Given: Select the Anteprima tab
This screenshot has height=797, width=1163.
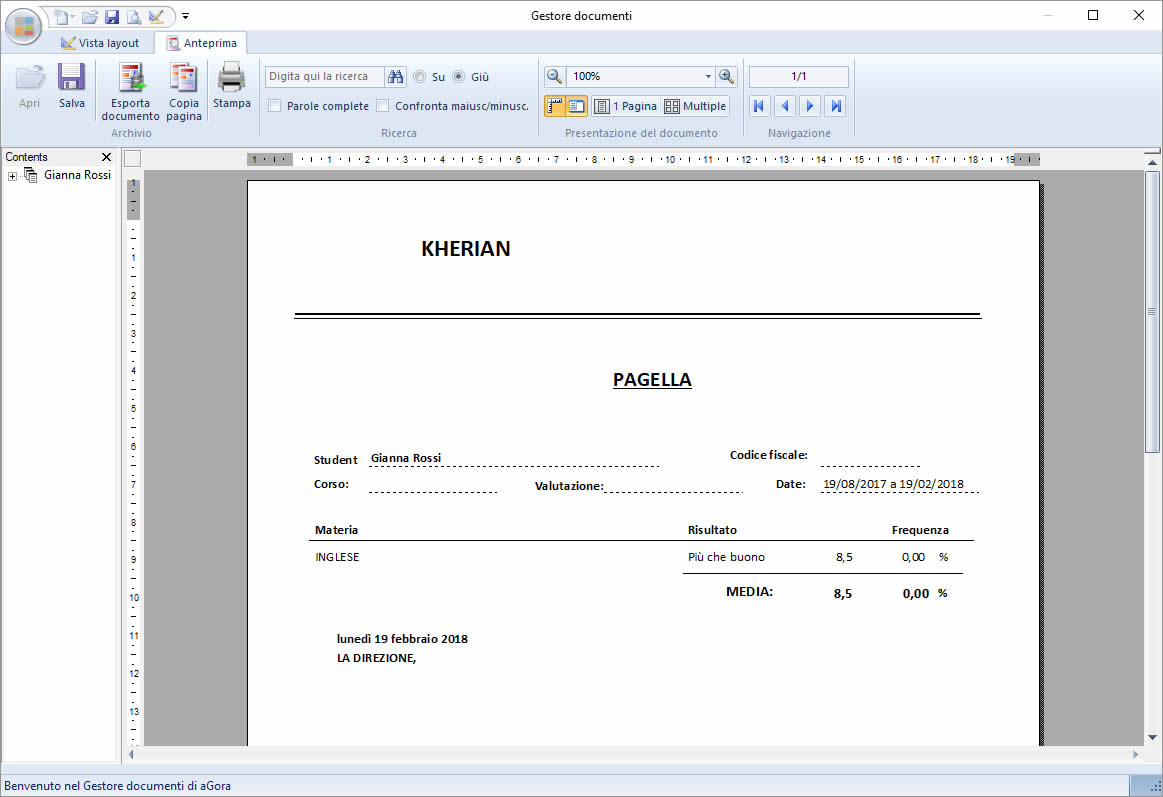Looking at the screenshot, I should coord(201,43).
